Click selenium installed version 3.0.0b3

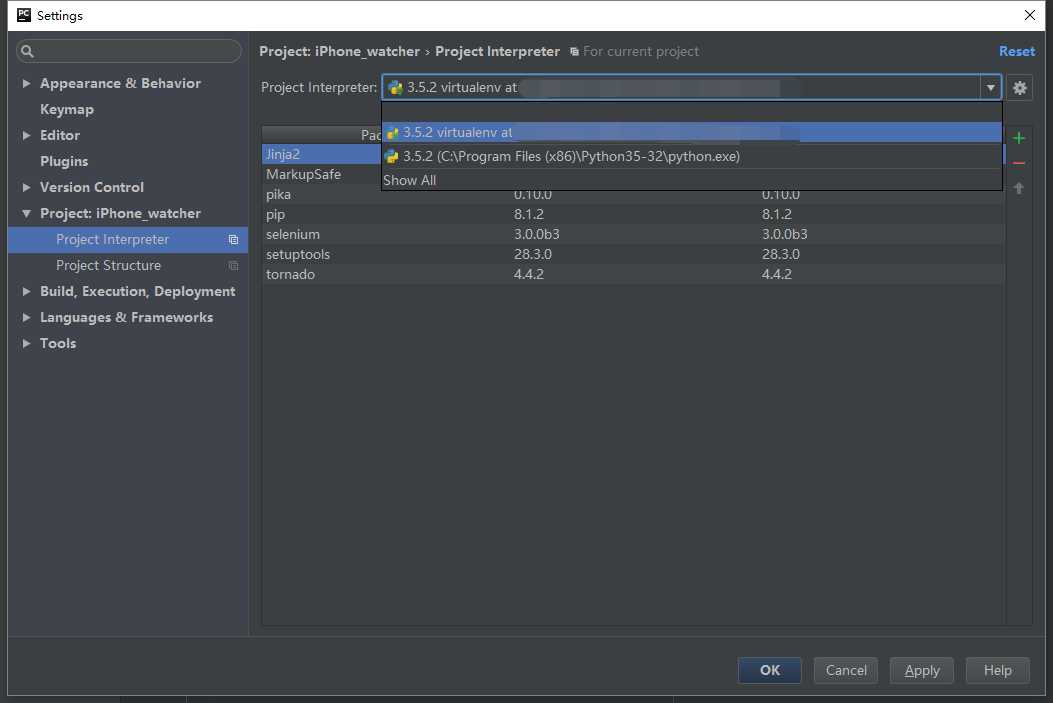(537, 234)
